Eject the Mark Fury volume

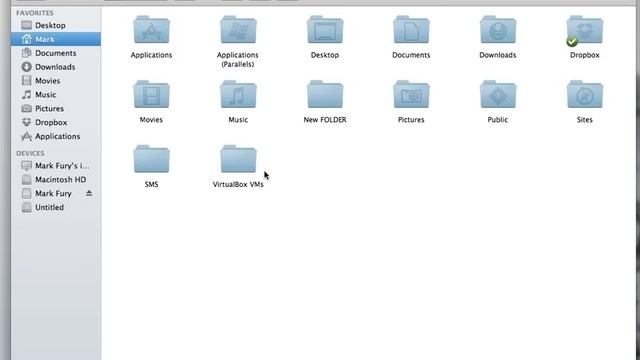point(89,193)
